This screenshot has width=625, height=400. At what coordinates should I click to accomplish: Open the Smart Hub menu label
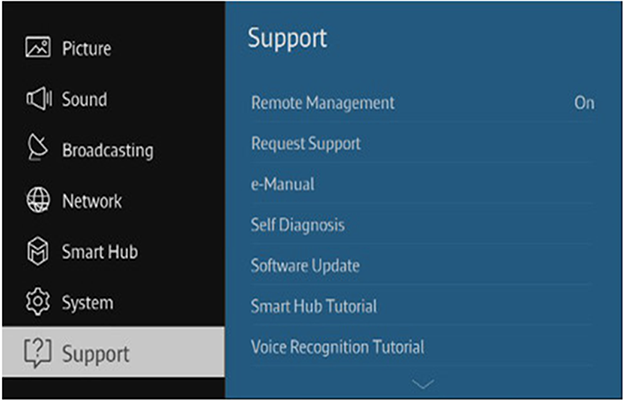[x=100, y=252]
